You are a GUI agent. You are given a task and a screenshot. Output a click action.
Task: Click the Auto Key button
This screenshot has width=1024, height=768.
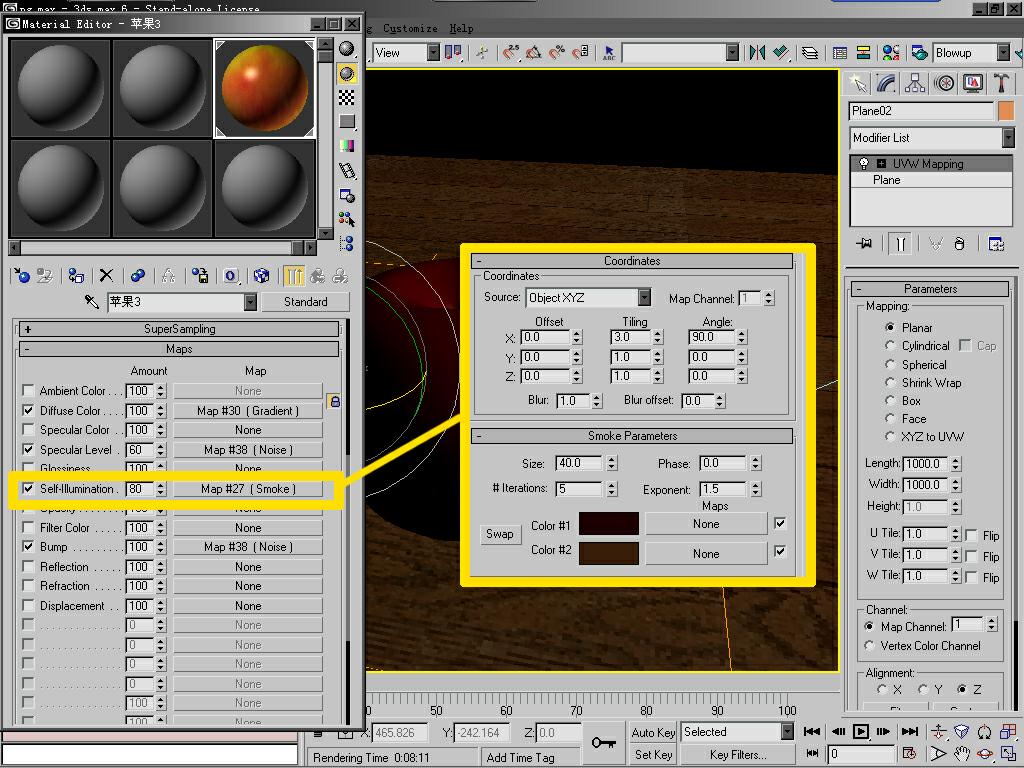(653, 733)
